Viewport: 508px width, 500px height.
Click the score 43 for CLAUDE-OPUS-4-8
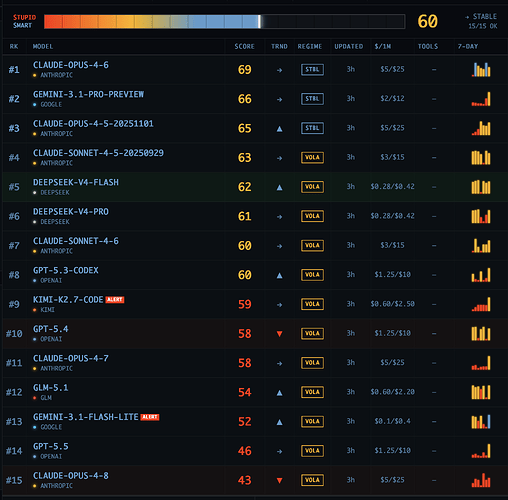(x=244, y=480)
